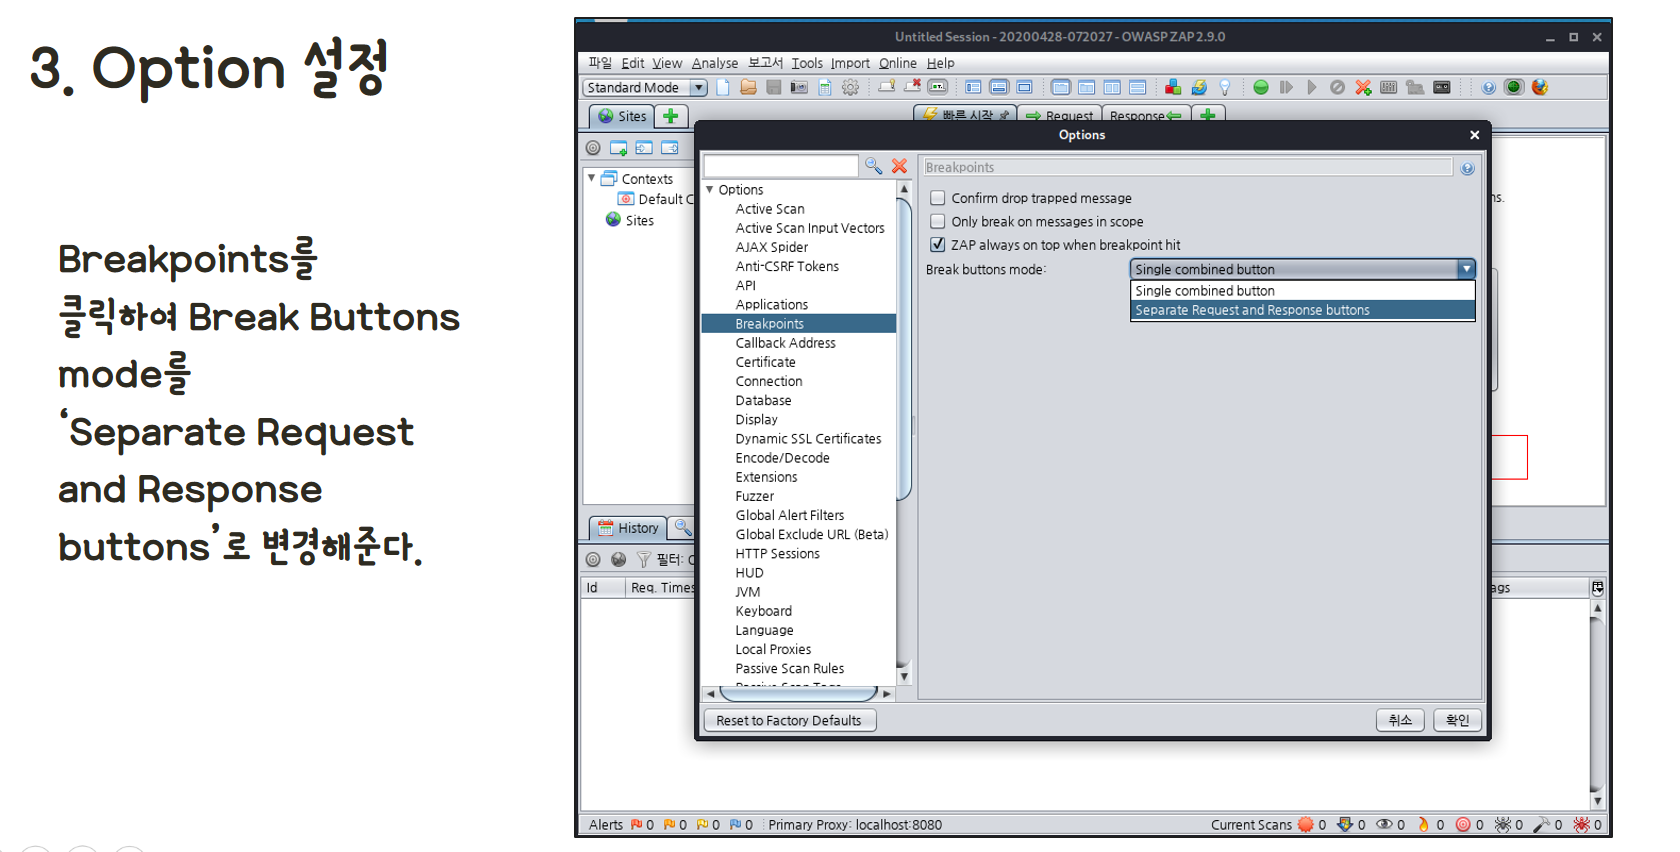Open the View menu

(667, 63)
